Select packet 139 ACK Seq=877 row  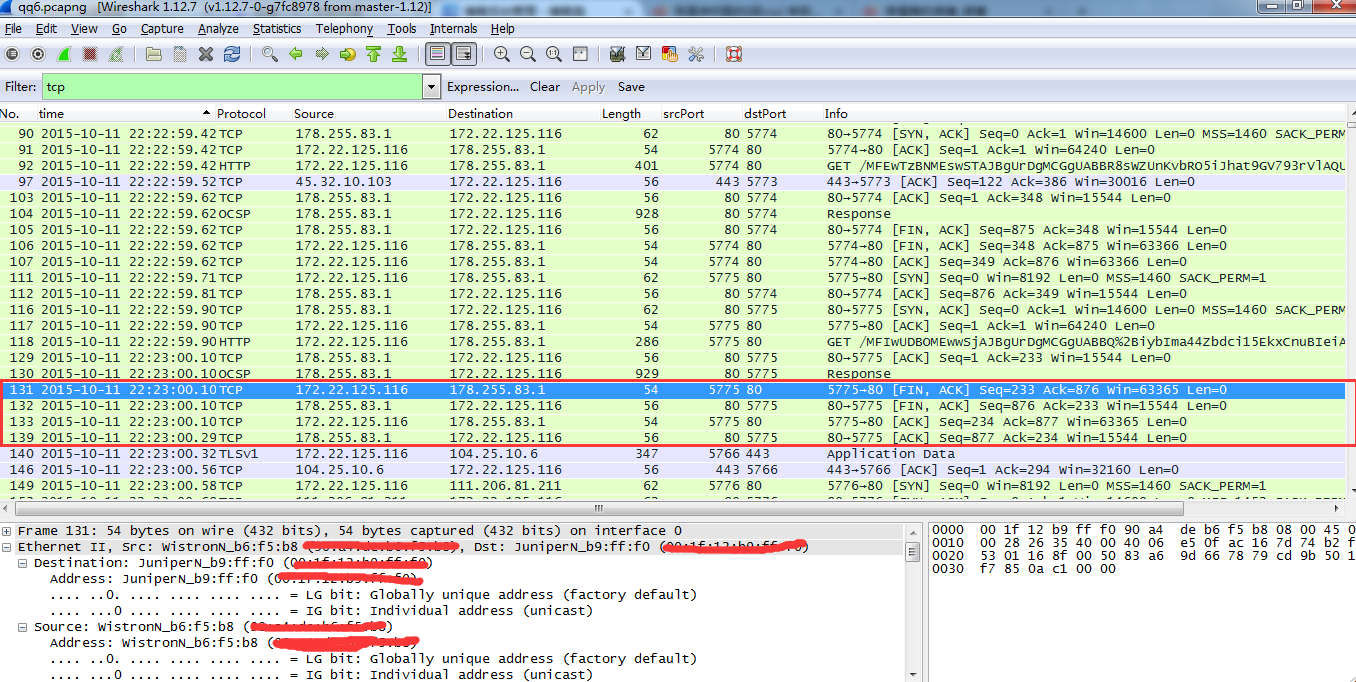pos(673,438)
